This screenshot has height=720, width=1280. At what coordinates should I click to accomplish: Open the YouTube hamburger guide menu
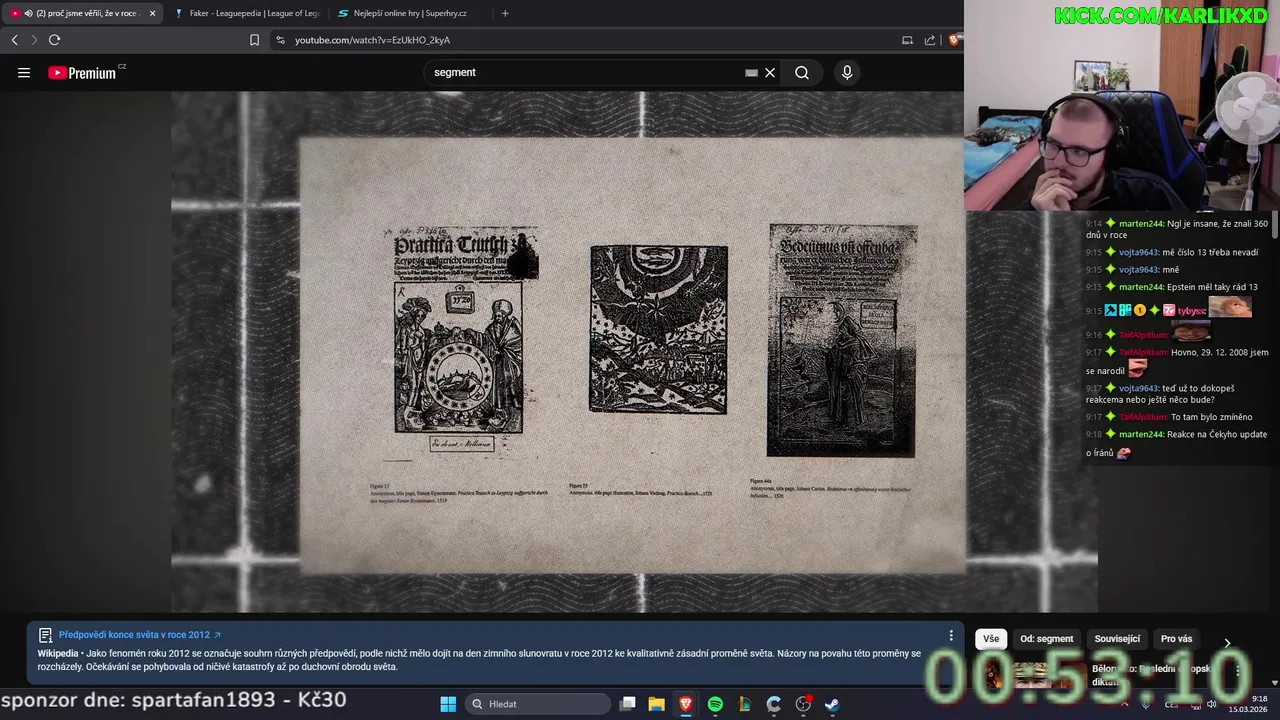coord(24,73)
